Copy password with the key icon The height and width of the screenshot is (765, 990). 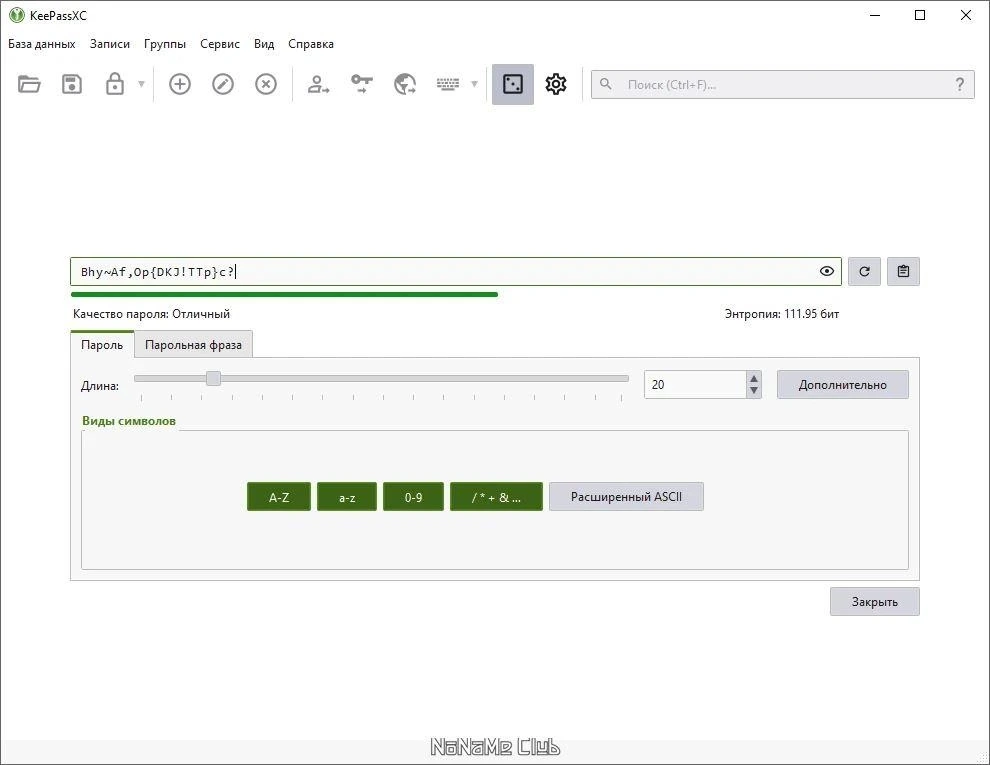pyautogui.click(x=362, y=84)
